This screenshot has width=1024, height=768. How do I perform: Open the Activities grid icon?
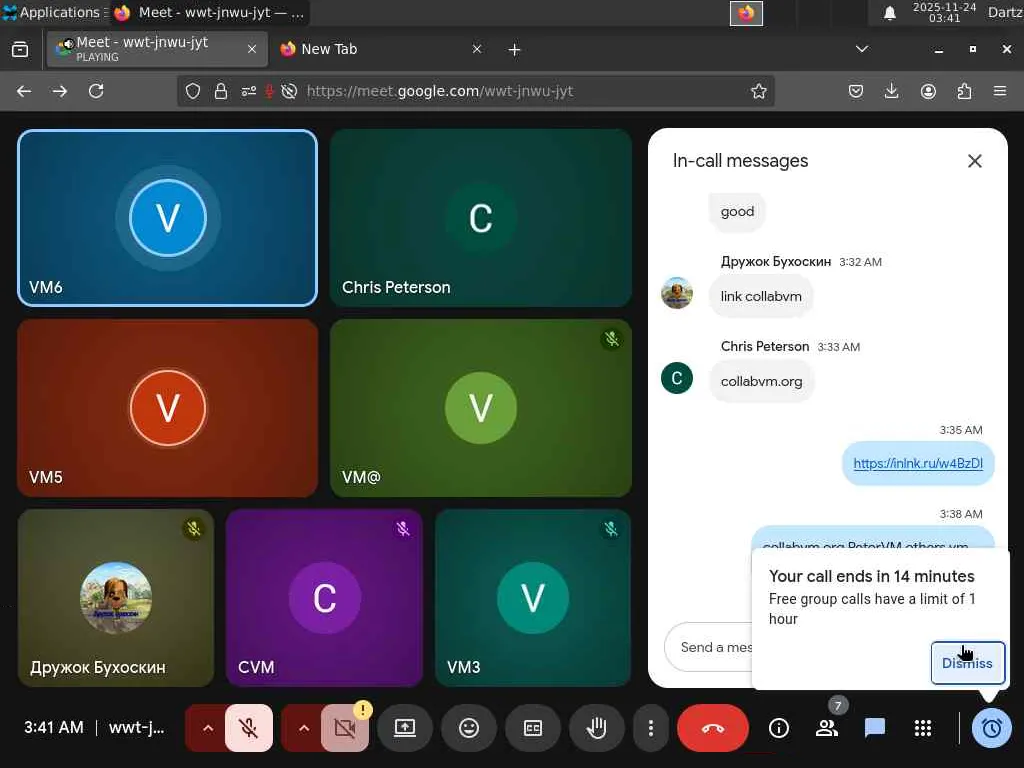923,728
